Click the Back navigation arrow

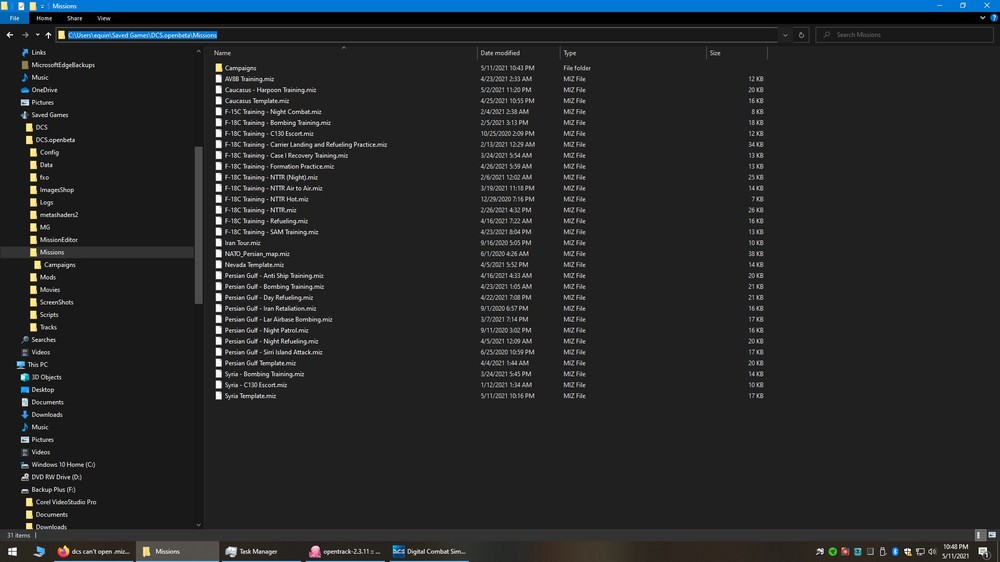pyautogui.click(x=10, y=35)
